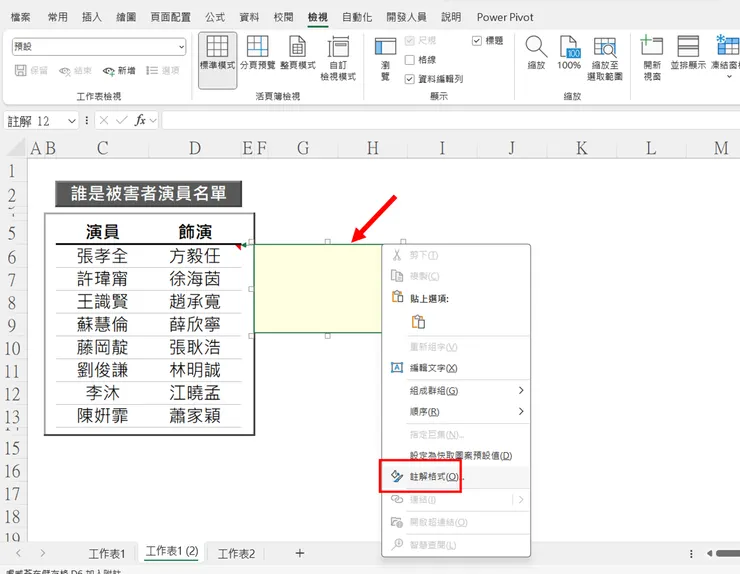Expand the 凍結窗格 dropdown arrow
The height and width of the screenshot is (574, 740).
pos(729,76)
